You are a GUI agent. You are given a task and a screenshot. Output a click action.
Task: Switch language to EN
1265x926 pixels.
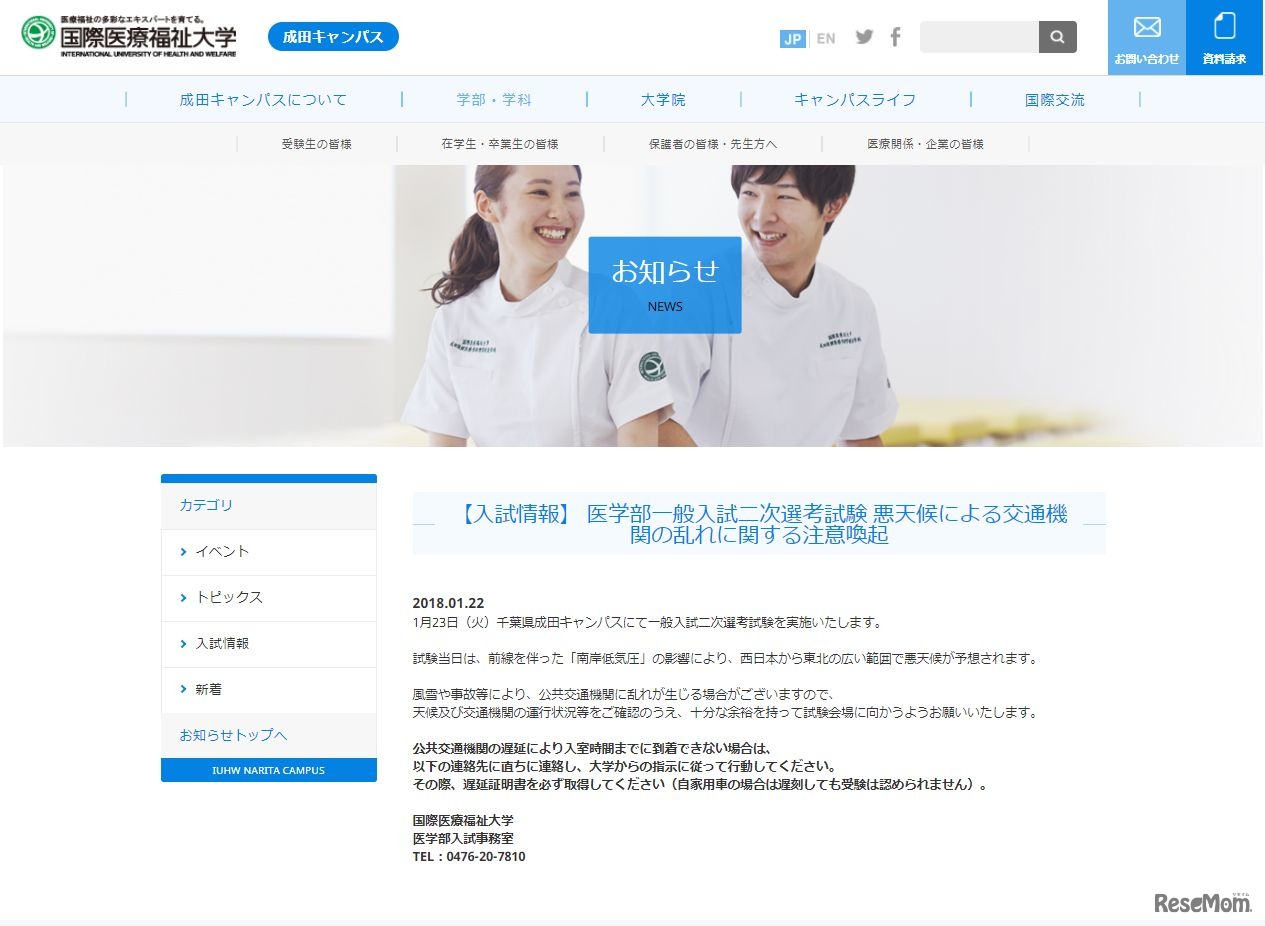click(x=826, y=38)
